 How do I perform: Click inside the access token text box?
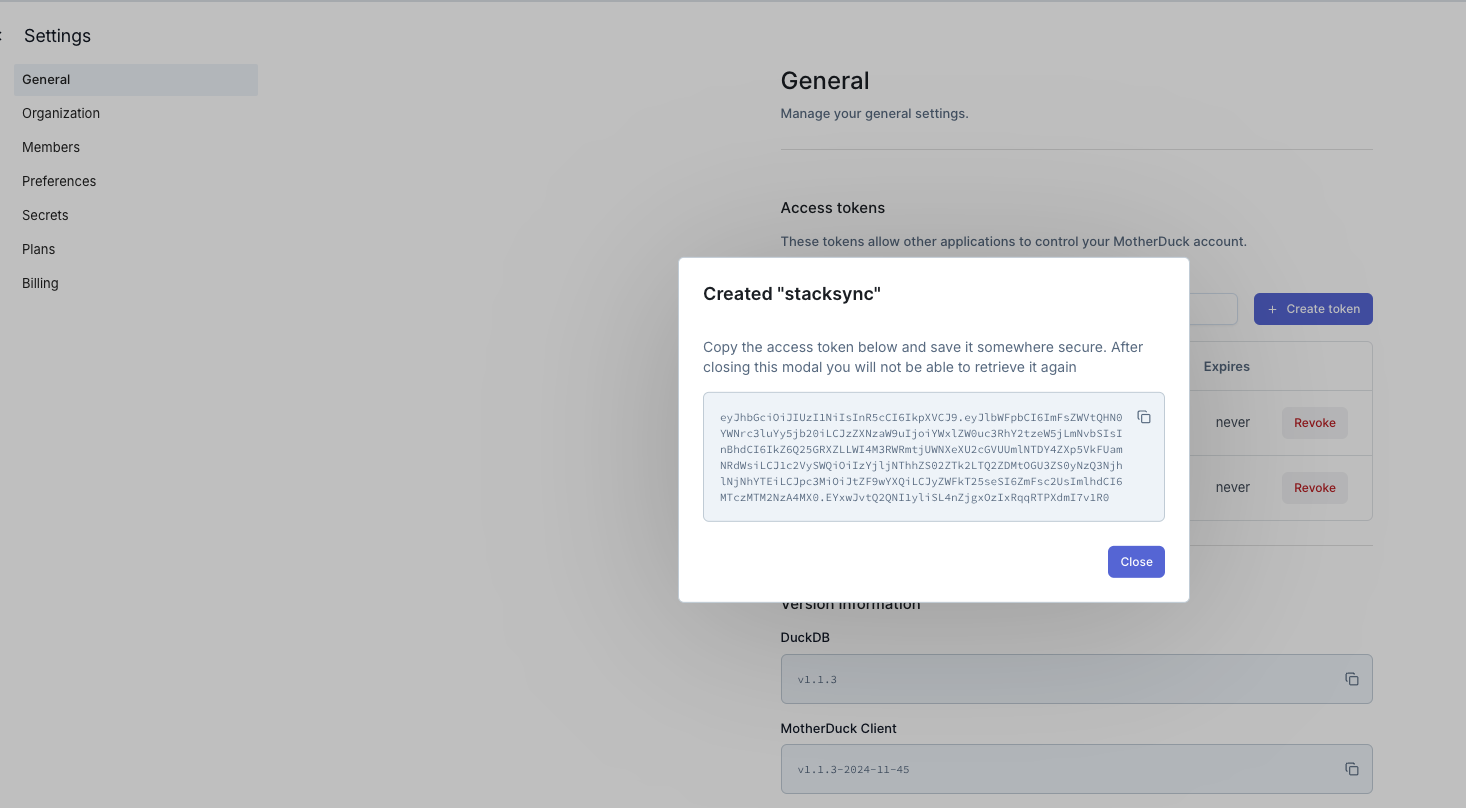coord(920,456)
